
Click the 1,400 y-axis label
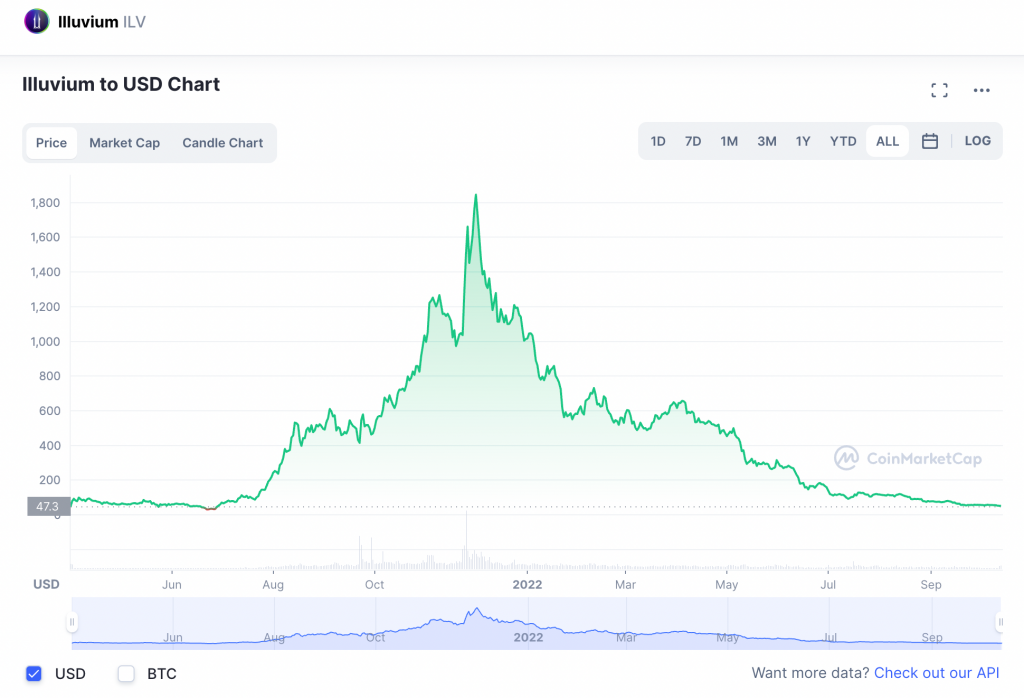pos(45,272)
